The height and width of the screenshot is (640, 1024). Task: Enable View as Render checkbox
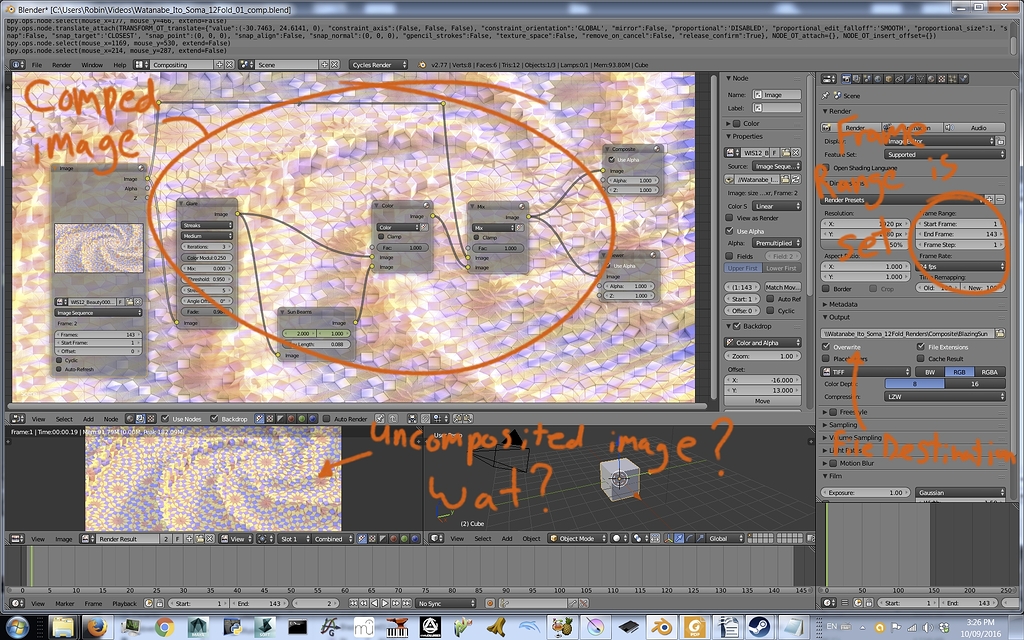(x=729, y=218)
